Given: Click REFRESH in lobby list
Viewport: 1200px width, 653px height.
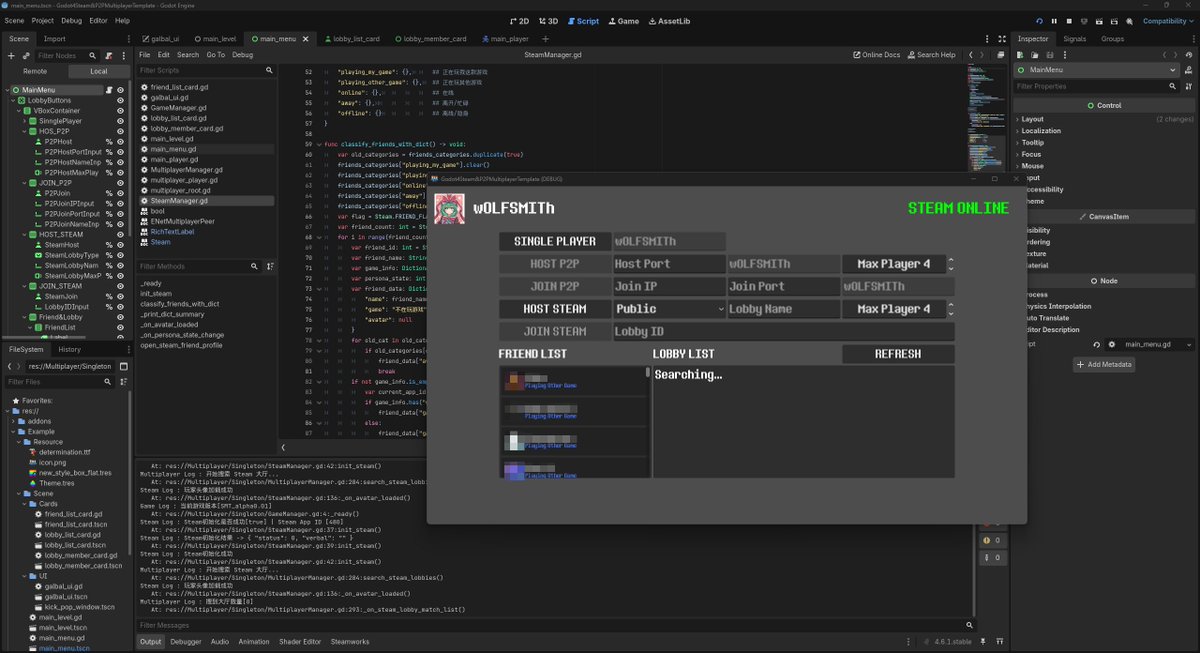Looking at the screenshot, I should pos(898,354).
